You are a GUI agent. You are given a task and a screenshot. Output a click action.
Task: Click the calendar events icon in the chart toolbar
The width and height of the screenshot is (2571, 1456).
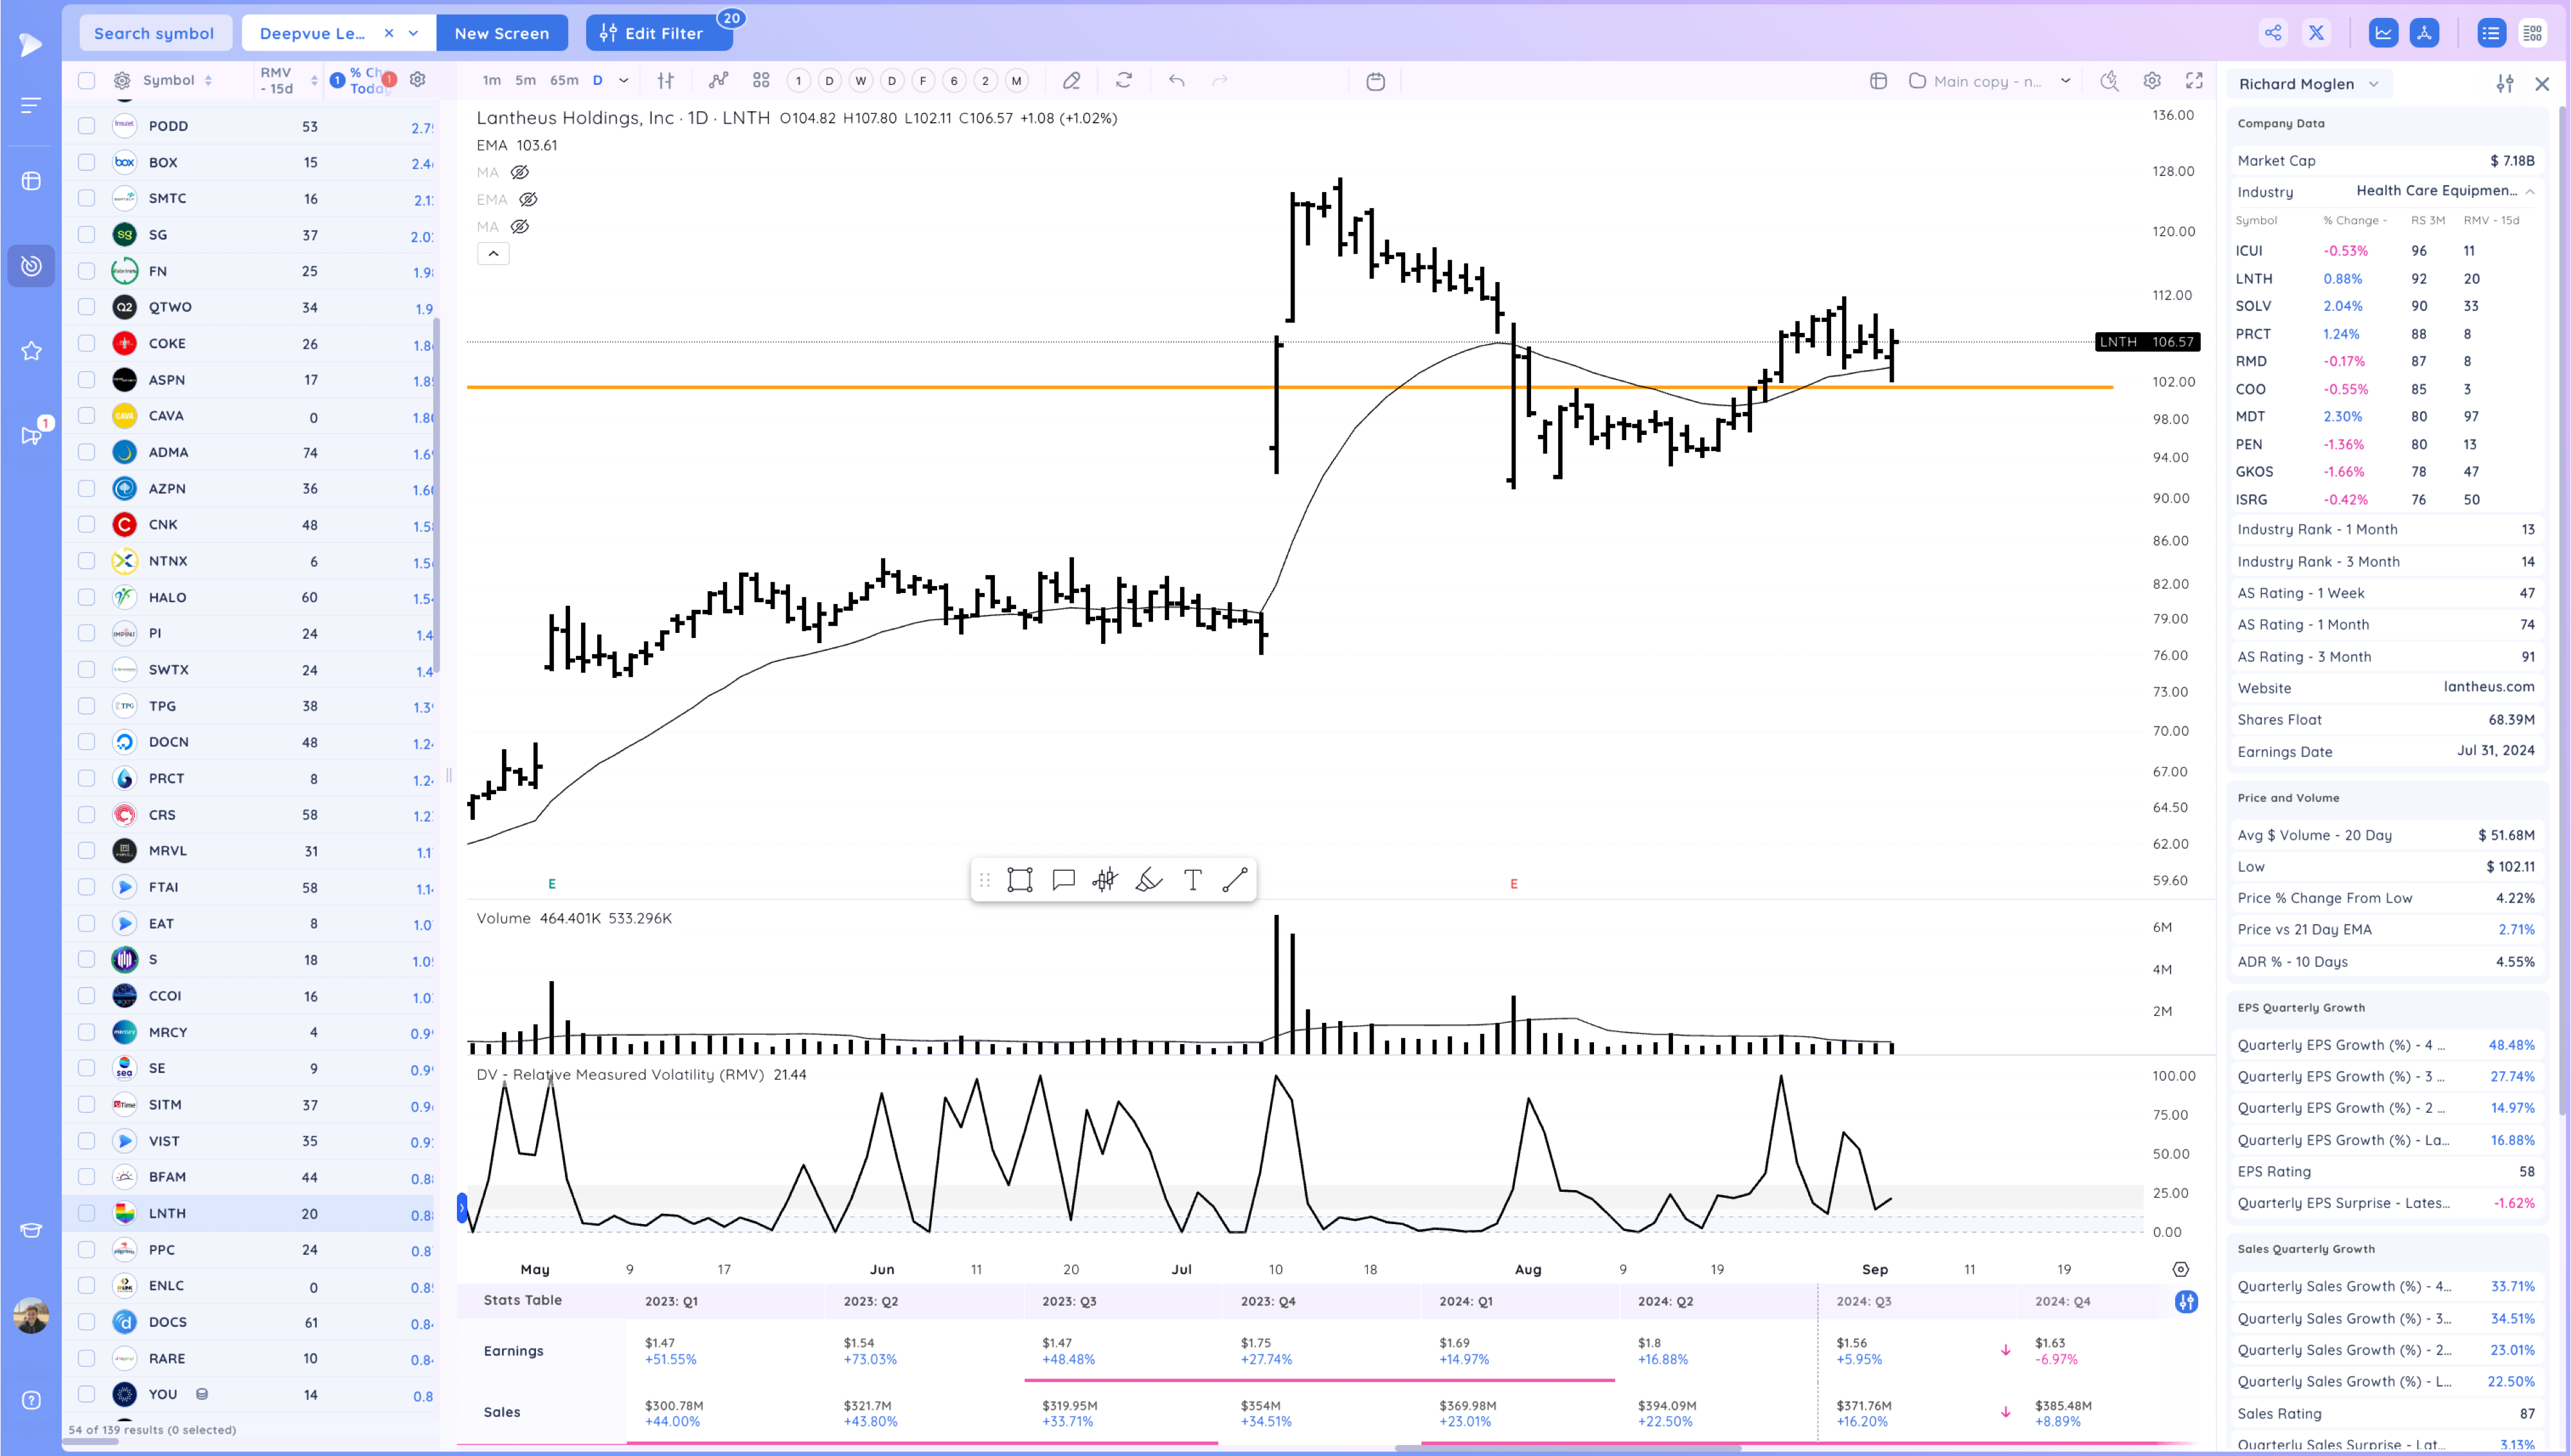pyautogui.click(x=1375, y=80)
